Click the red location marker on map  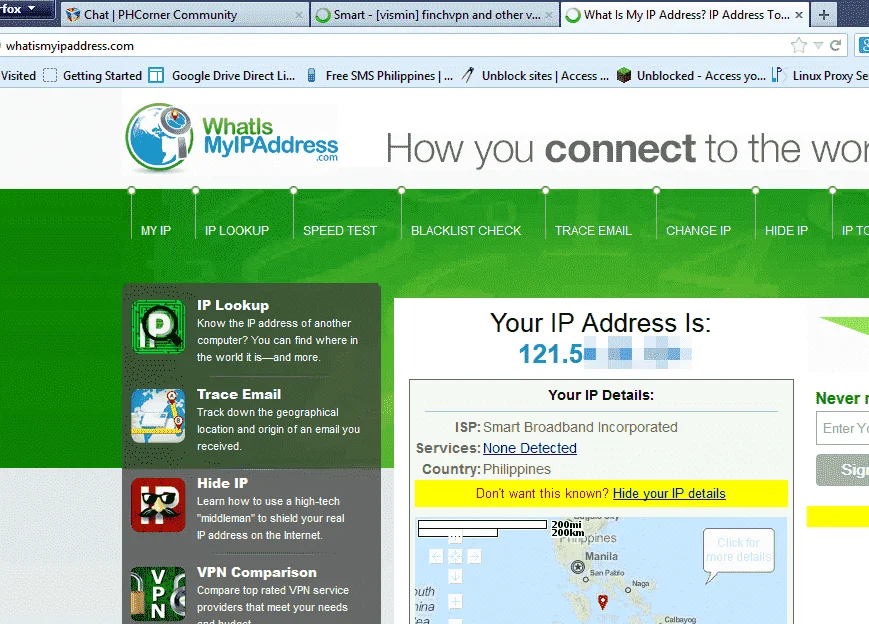point(602,601)
